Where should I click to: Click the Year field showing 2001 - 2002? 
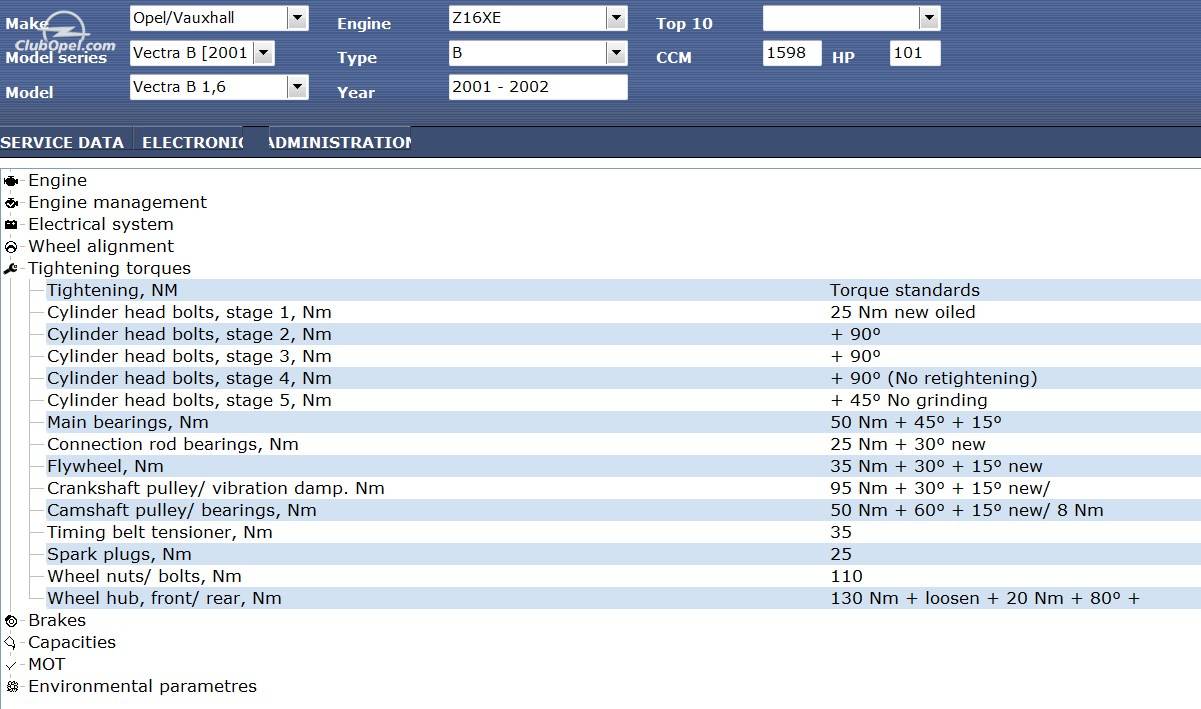538,87
